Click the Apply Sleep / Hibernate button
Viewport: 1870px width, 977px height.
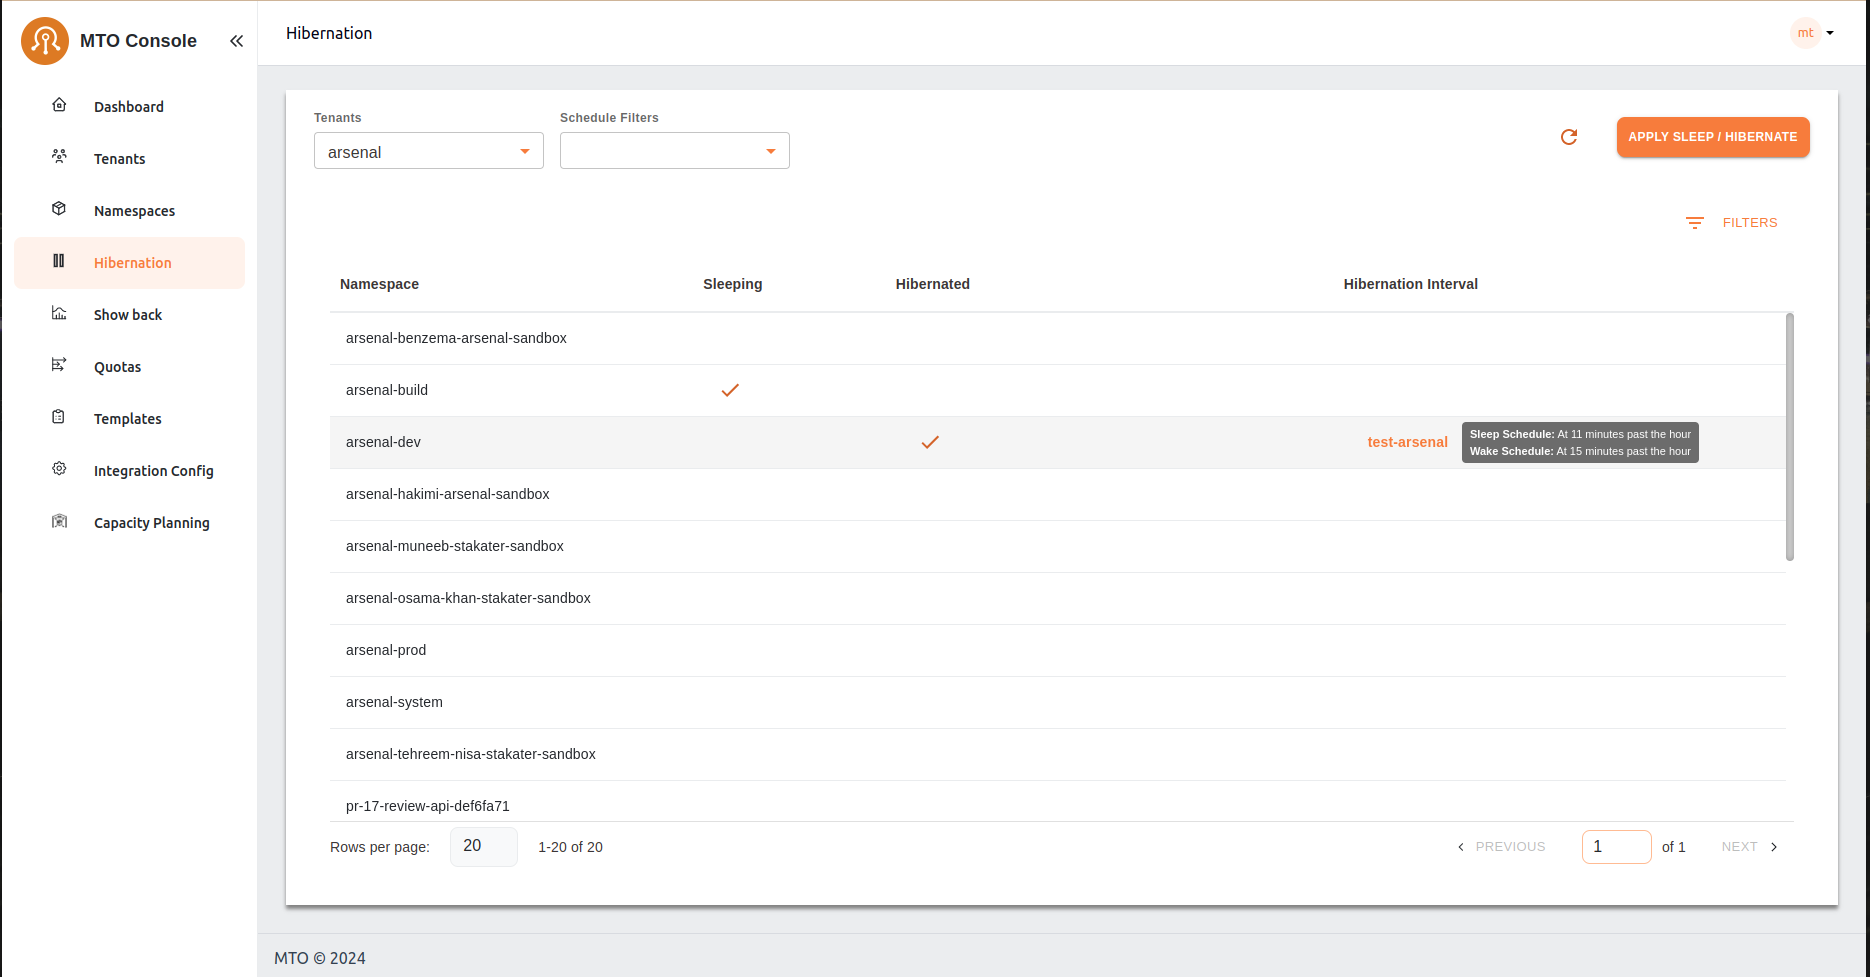[1712, 137]
